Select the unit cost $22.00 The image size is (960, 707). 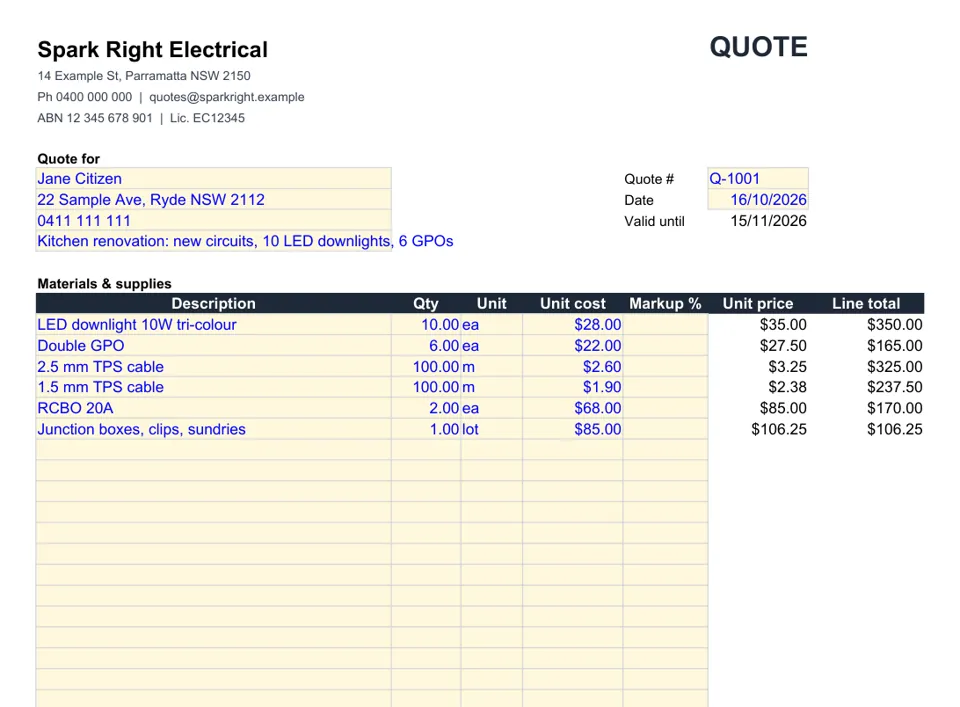click(x=572, y=345)
